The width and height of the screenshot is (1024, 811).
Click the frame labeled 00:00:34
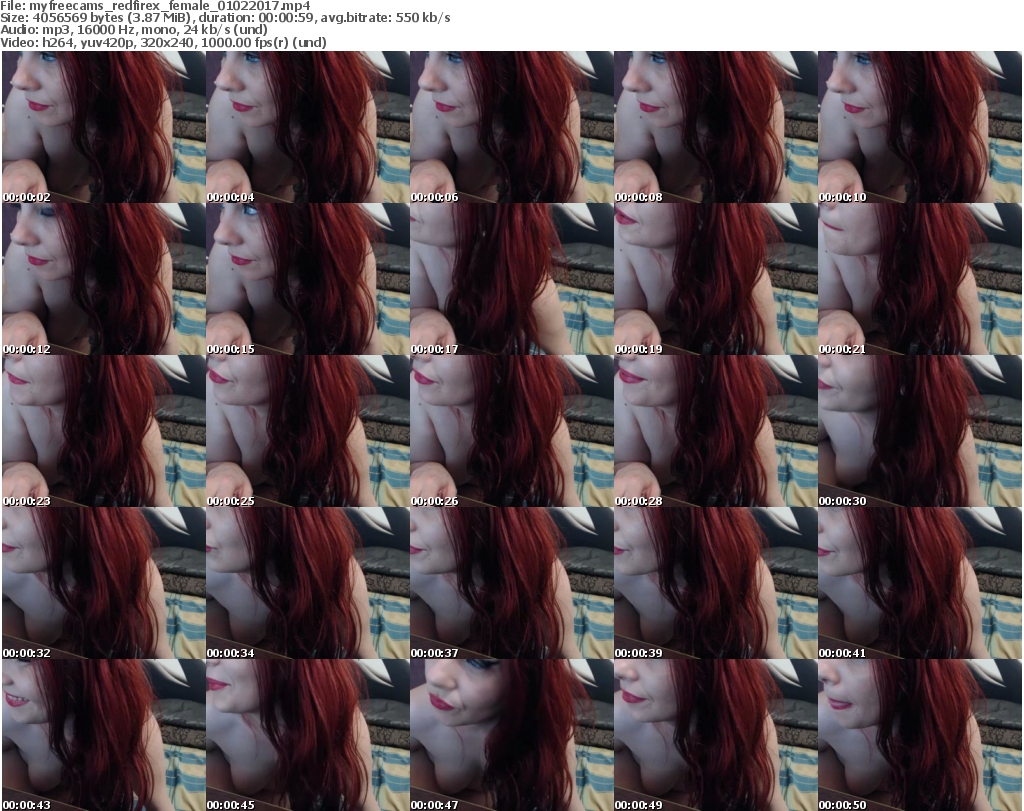[x=307, y=583]
